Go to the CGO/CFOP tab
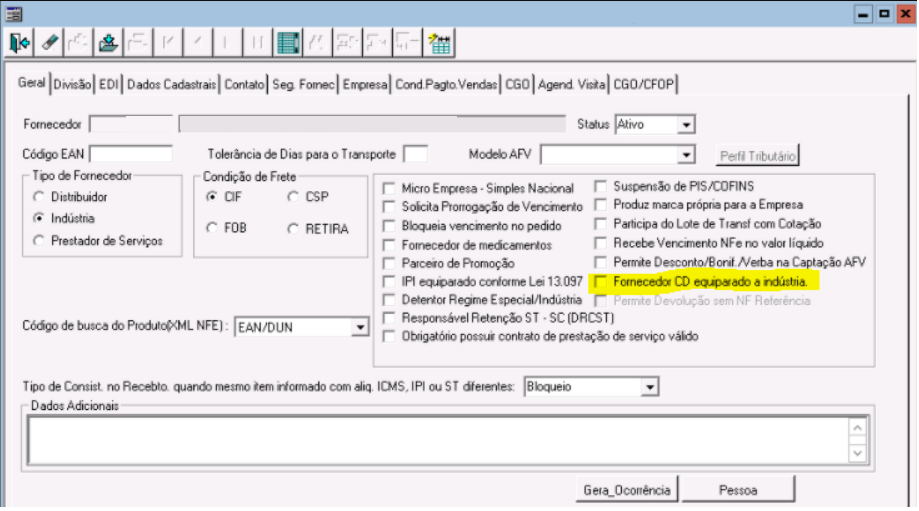Viewport: 919px width, 511px height. pos(644,84)
